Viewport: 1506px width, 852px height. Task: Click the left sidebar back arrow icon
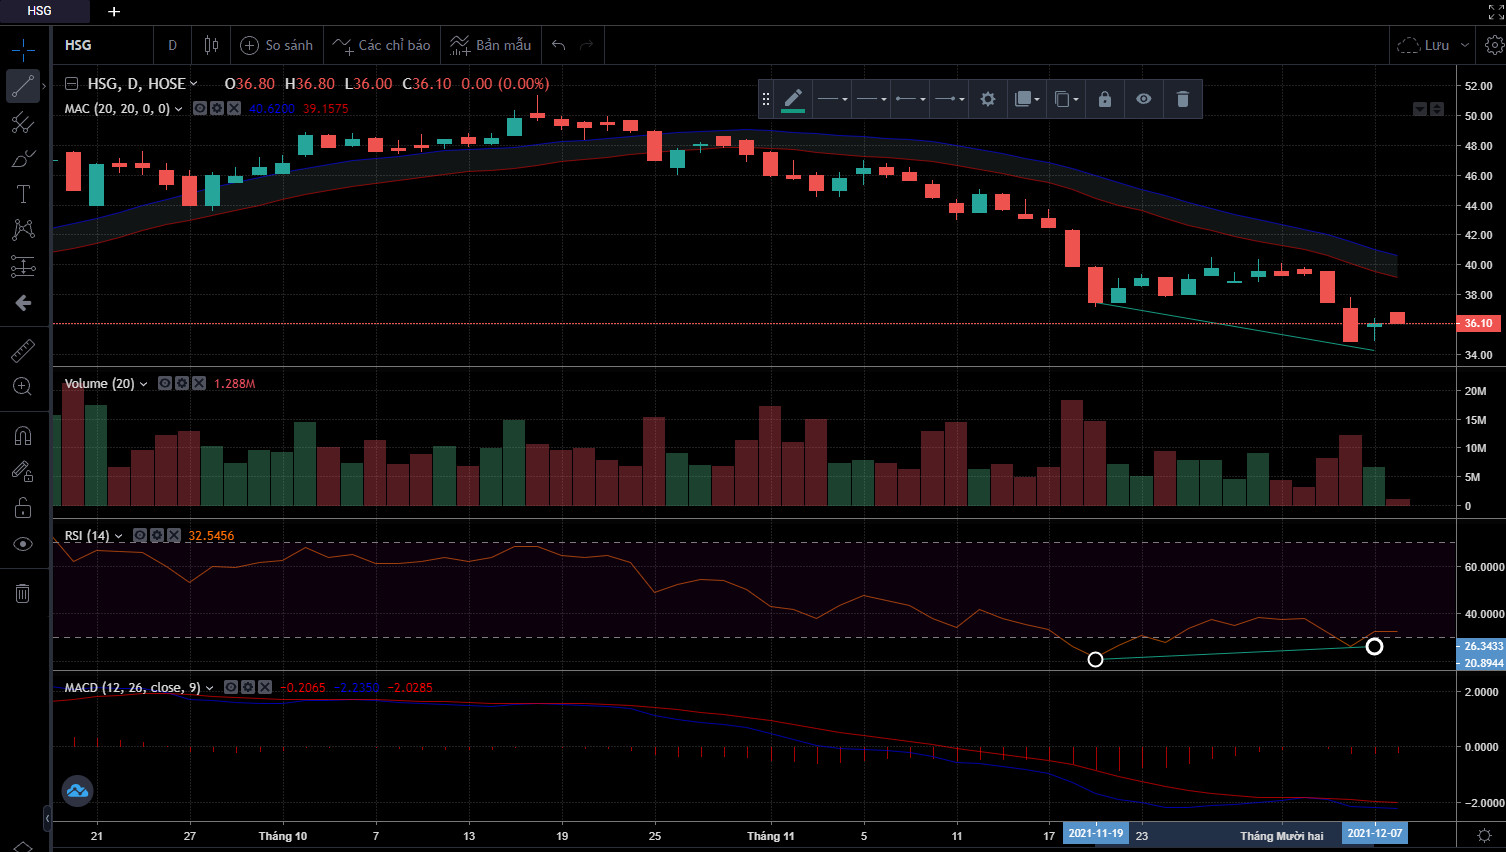[23, 303]
